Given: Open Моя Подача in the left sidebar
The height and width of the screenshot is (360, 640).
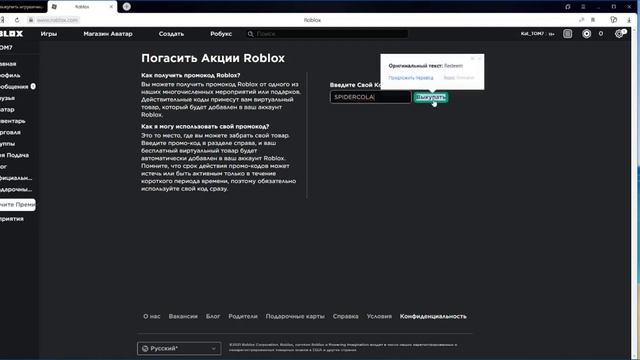Looking at the screenshot, I should click(x=14, y=155).
